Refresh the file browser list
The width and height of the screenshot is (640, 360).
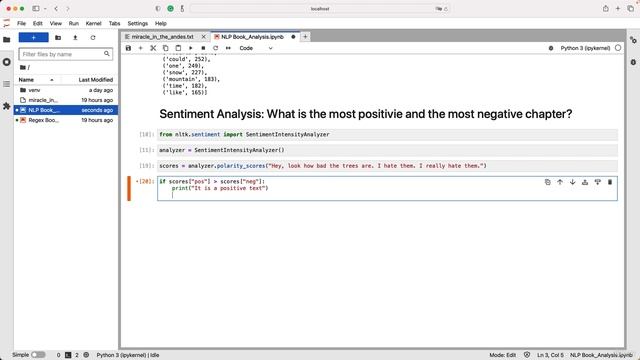coord(93,38)
